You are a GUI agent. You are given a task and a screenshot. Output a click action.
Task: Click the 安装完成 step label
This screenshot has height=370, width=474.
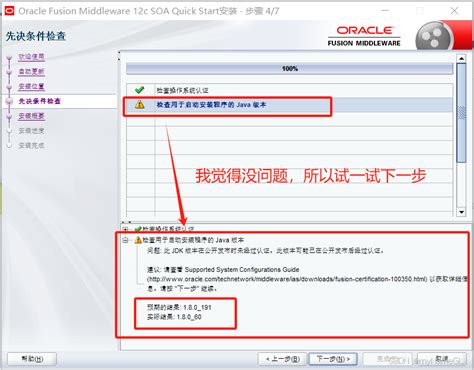(31, 145)
